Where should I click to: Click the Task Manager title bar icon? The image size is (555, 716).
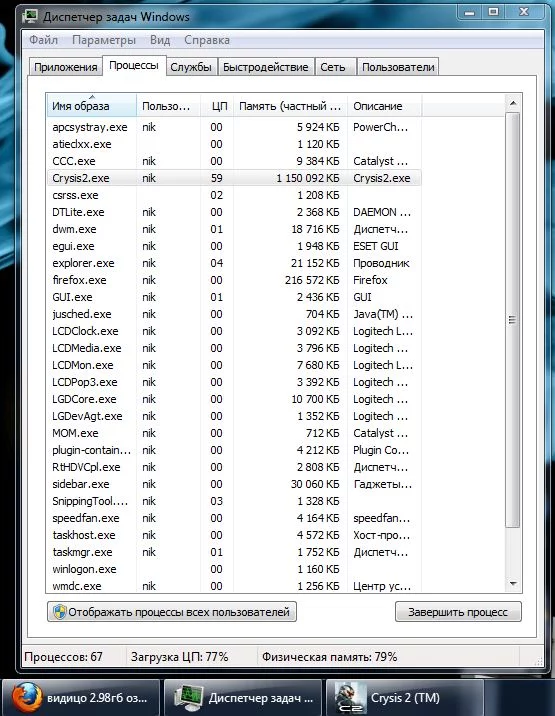pyautogui.click(x=31, y=16)
